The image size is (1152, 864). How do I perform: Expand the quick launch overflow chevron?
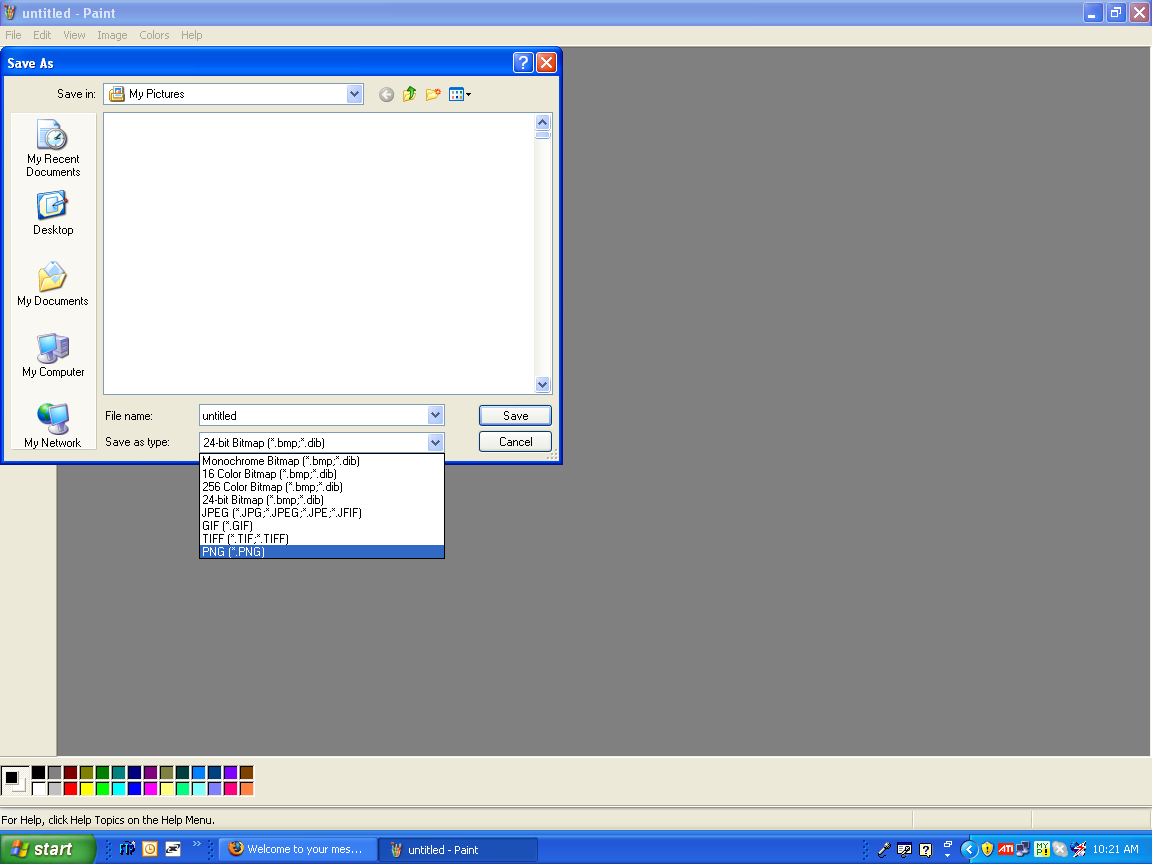click(x=196, y=844)
